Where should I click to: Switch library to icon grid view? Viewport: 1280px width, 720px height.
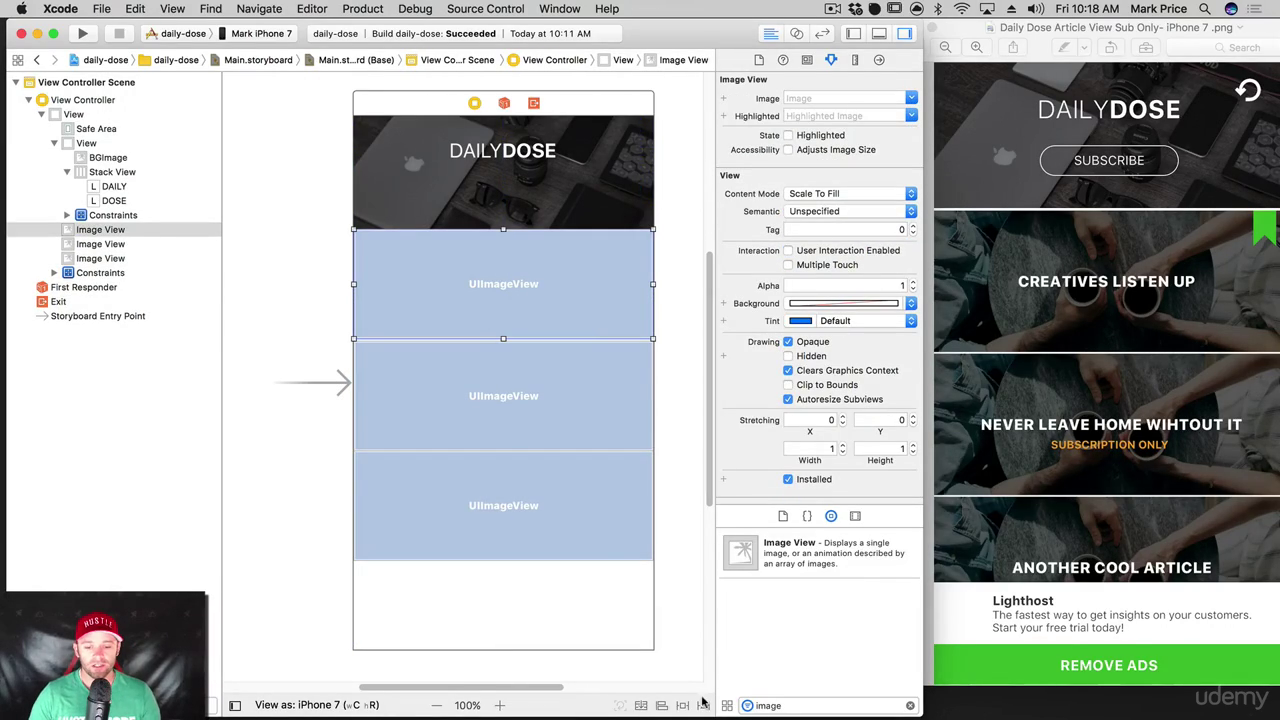pos(727,706)
